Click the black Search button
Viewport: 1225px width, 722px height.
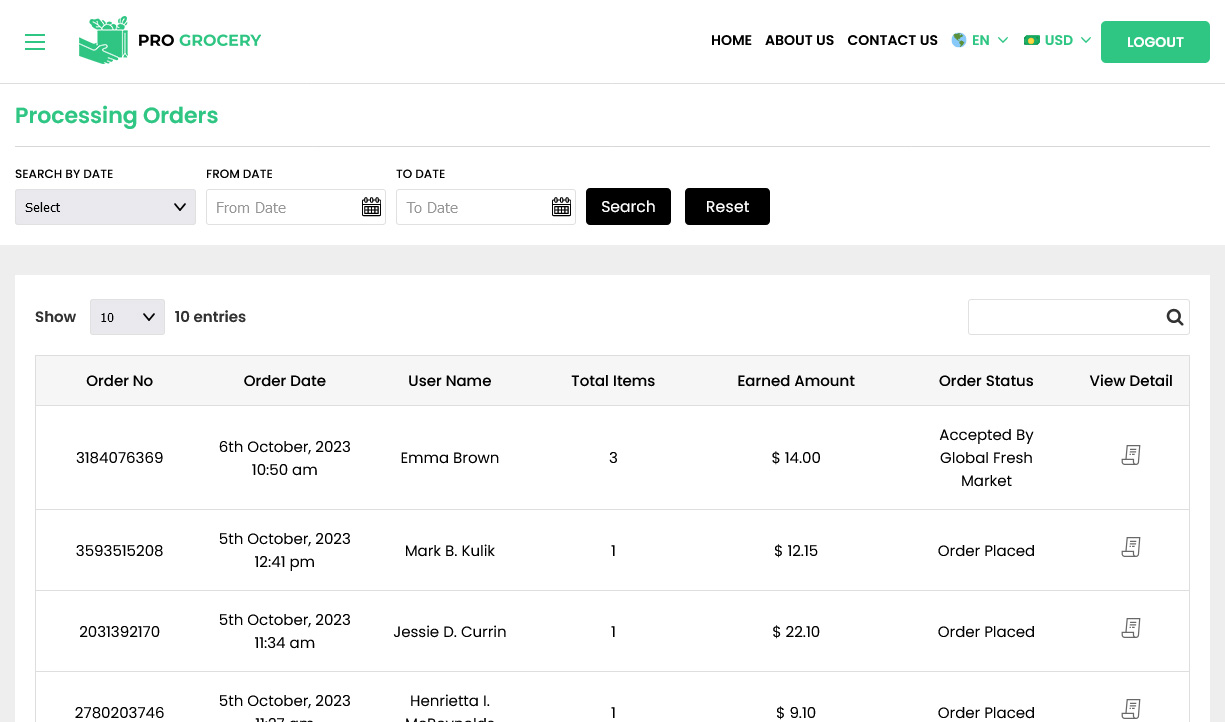click(628, 207)
